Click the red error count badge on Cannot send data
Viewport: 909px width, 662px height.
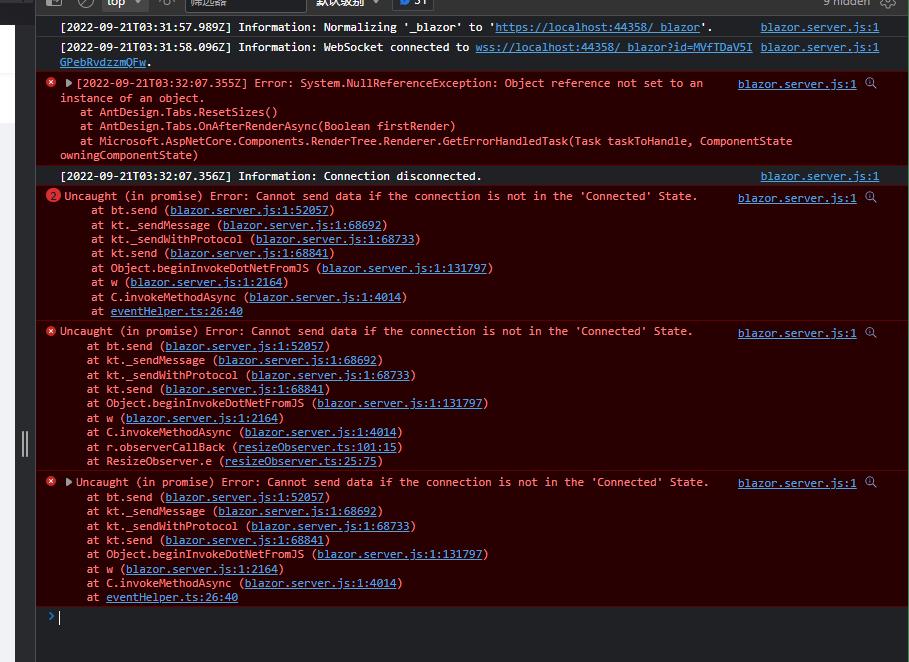[x=52, y=196]
